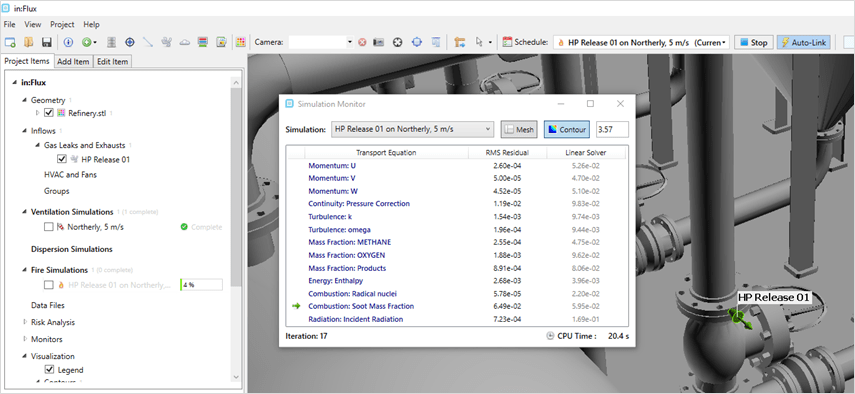The image size is (855, 394).
Task: Click the colored layers stack icon
Action: click(203, 42)
